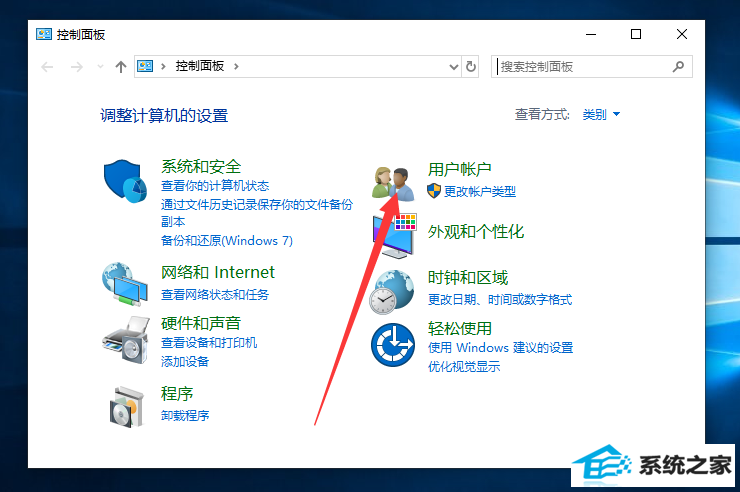Open the Ease of Access icon
This screenshot has width=740, height=492.
click(x=393, y=345)
